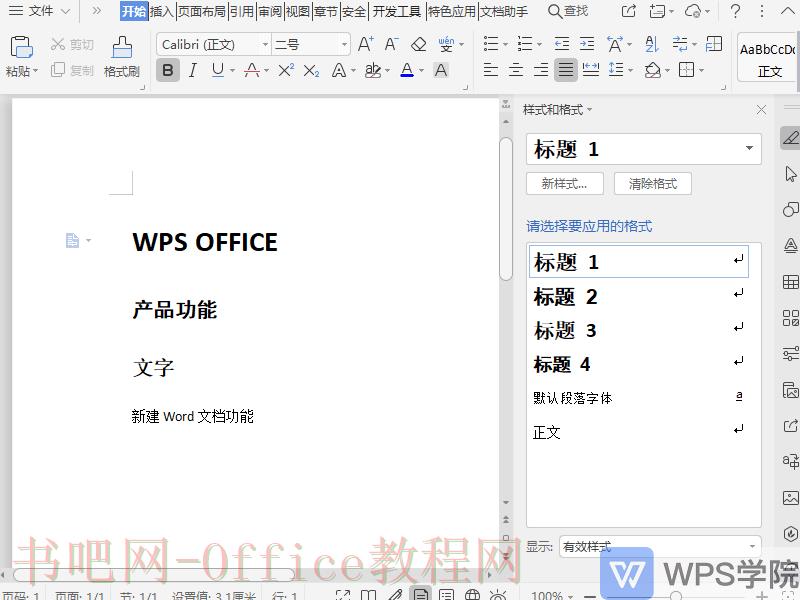Image resolution: width=800 pixels, height=600 pixels.
Task: Center align the text
Action: point(516,69)
